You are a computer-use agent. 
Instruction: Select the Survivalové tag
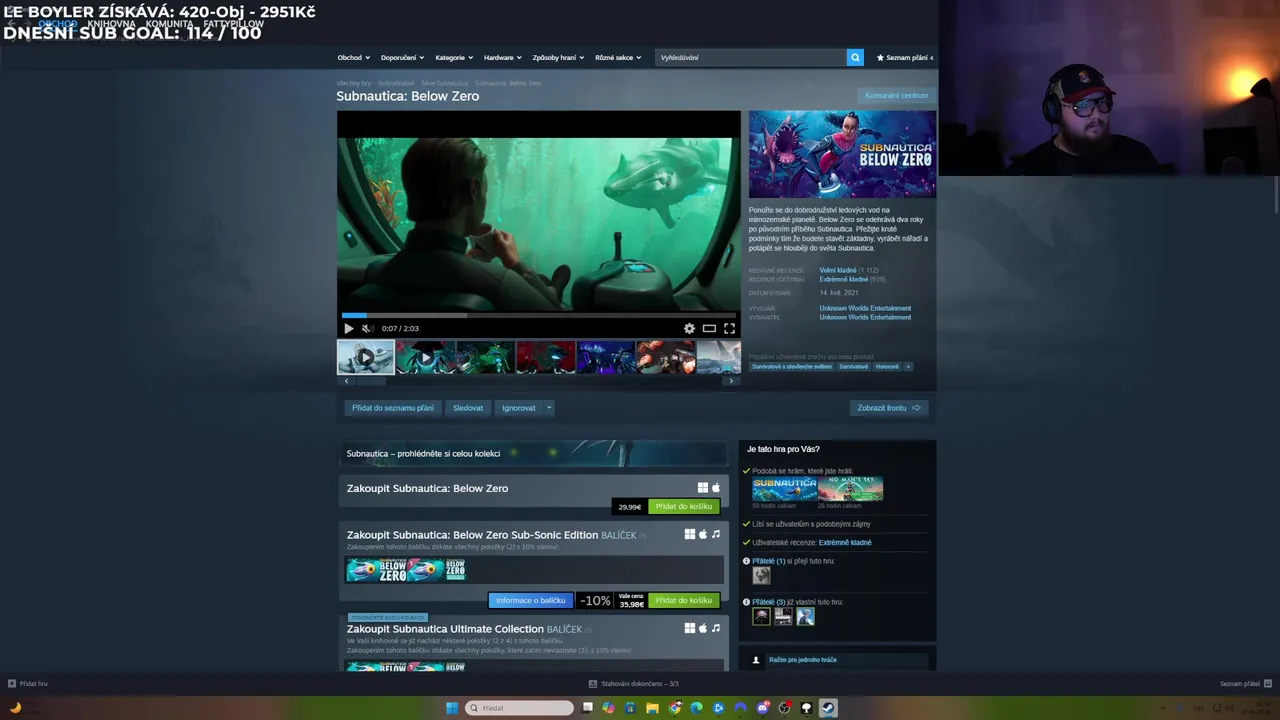(x=854, y=367)
